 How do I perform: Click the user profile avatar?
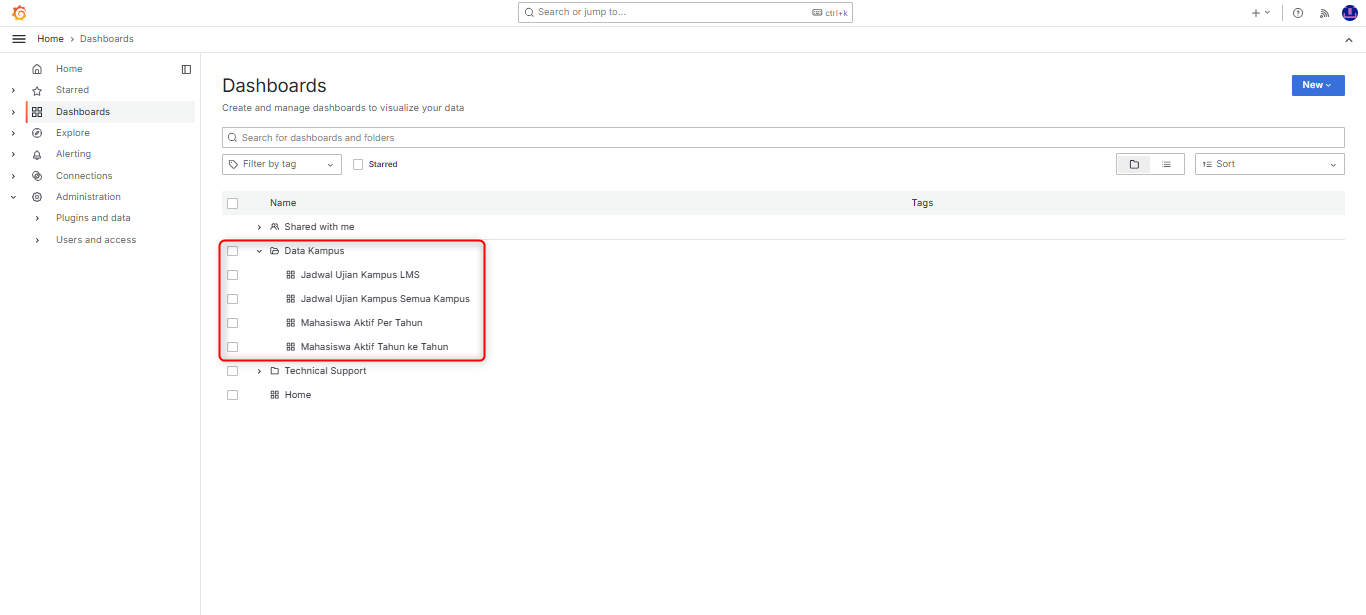click(1349, 13)
